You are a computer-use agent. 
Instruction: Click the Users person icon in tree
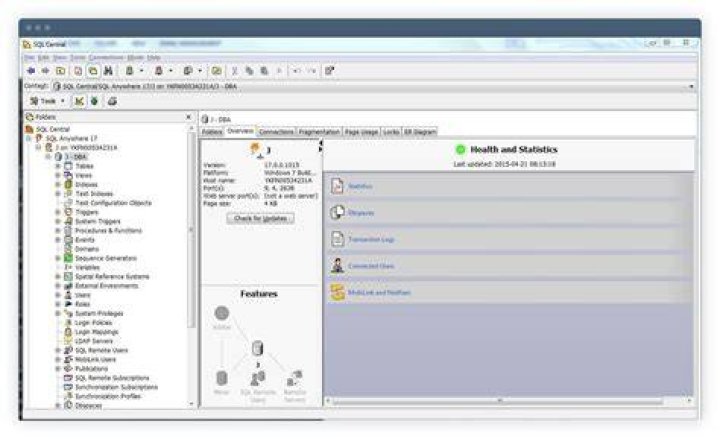(68, 295)
